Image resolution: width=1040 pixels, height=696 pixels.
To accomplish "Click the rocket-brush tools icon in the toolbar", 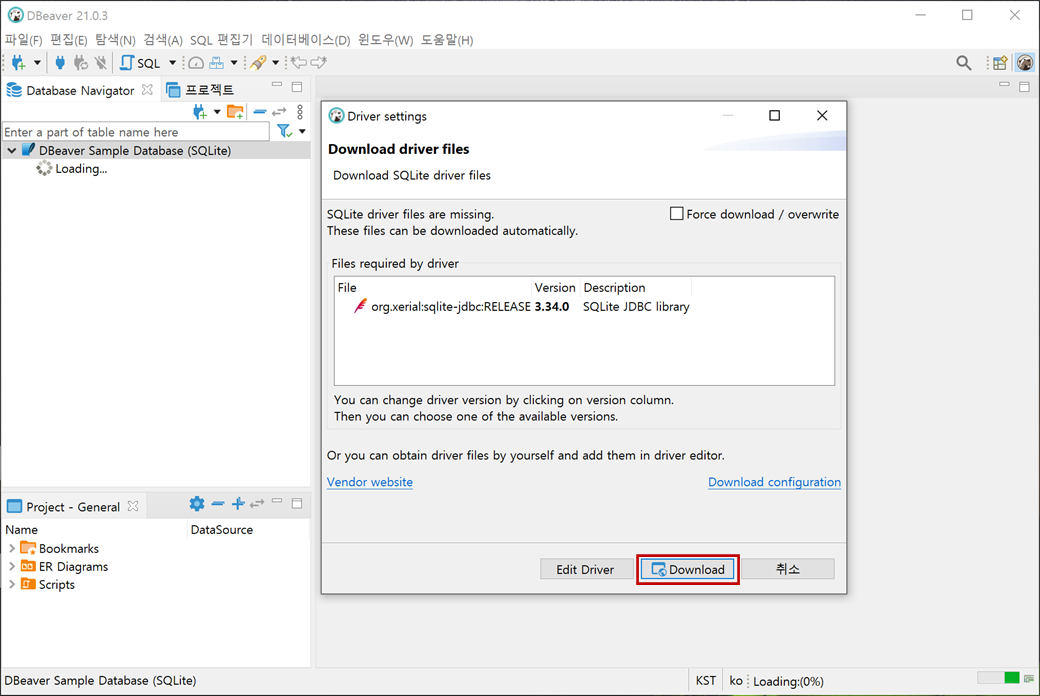I will 258,62.
